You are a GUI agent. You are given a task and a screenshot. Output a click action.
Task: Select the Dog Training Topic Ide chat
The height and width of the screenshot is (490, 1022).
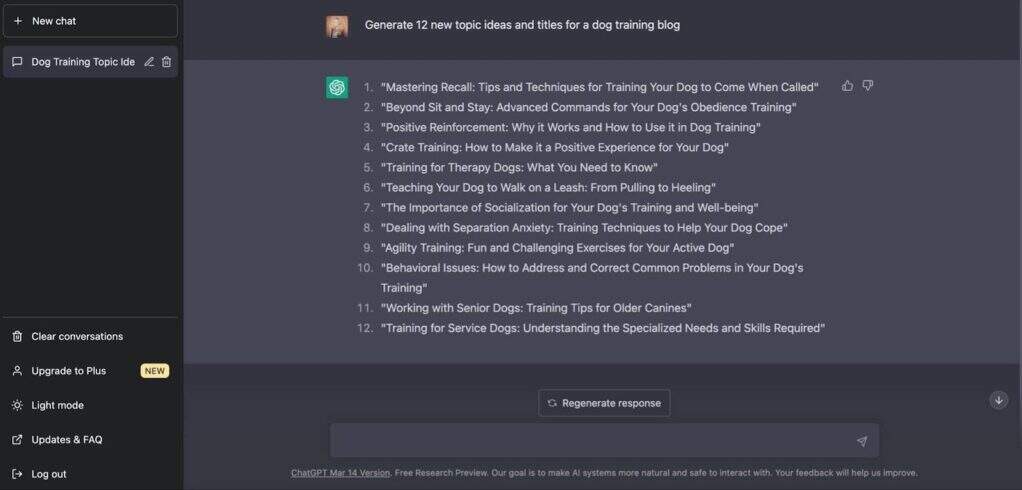pos(82,62)
